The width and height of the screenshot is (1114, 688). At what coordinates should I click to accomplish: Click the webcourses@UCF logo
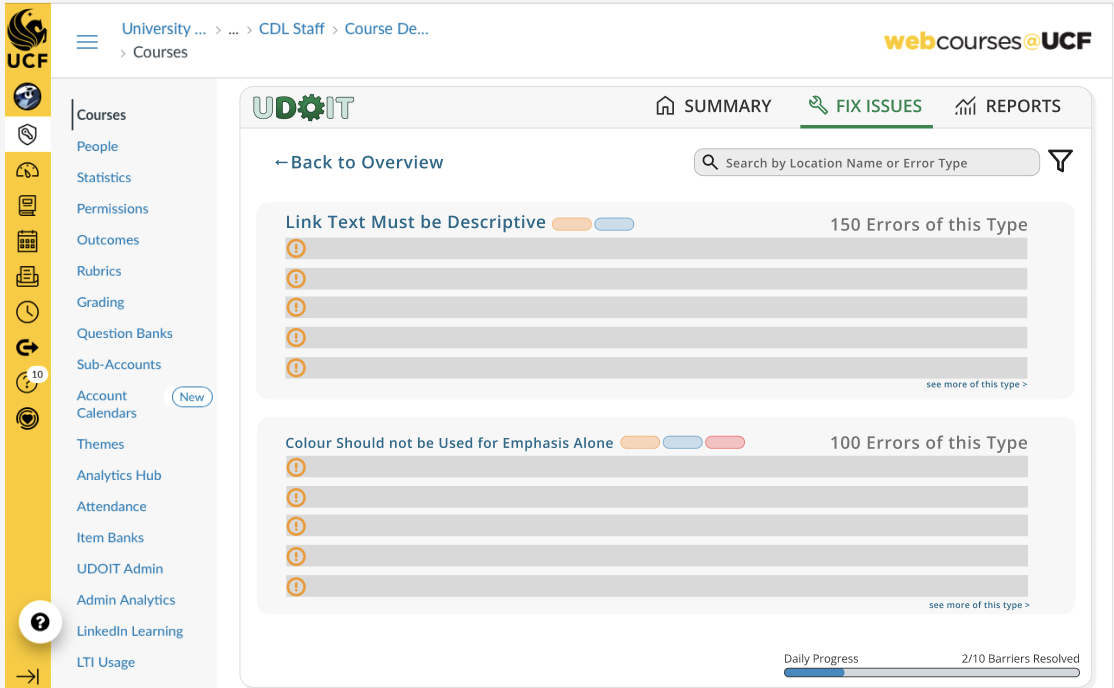point(988,41)
